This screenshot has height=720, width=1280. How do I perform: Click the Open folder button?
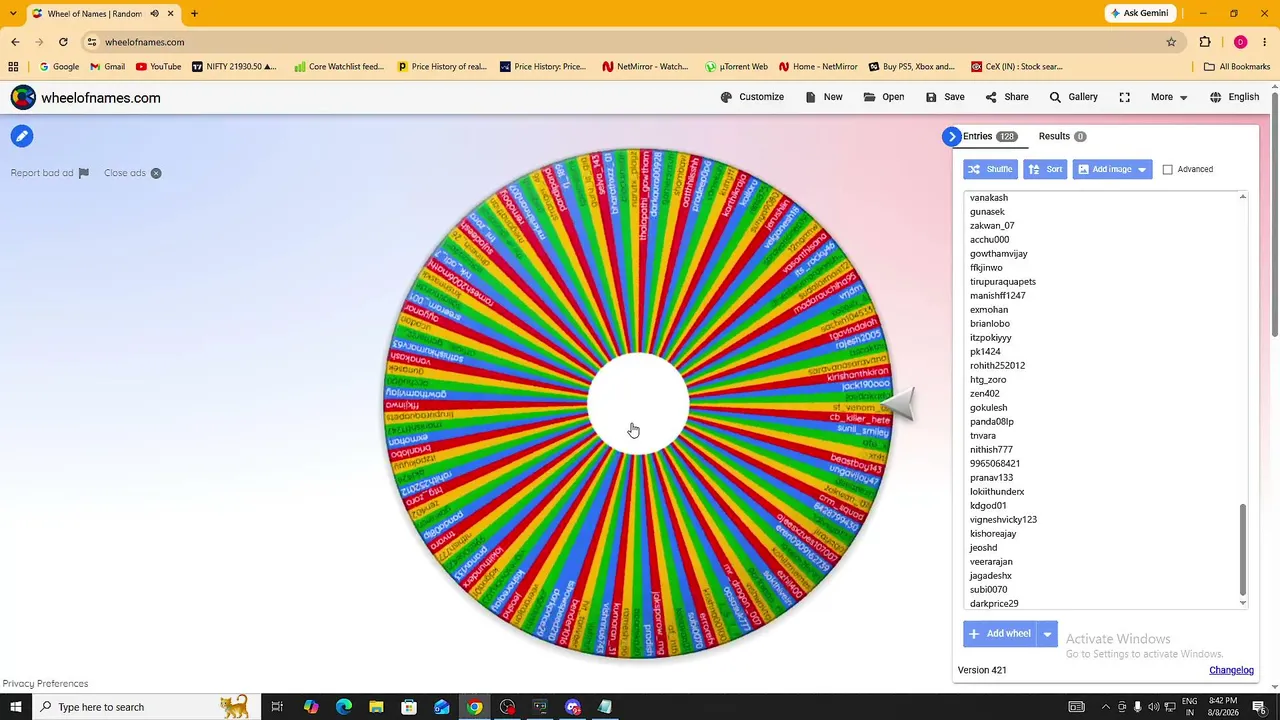click(x=884, y=97)
